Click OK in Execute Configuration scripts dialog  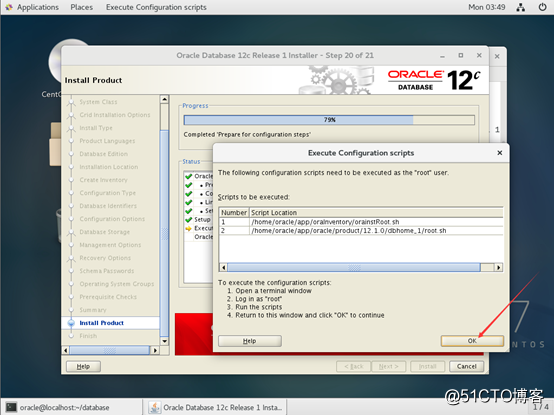pyautogui.click(x=472, y=341)
